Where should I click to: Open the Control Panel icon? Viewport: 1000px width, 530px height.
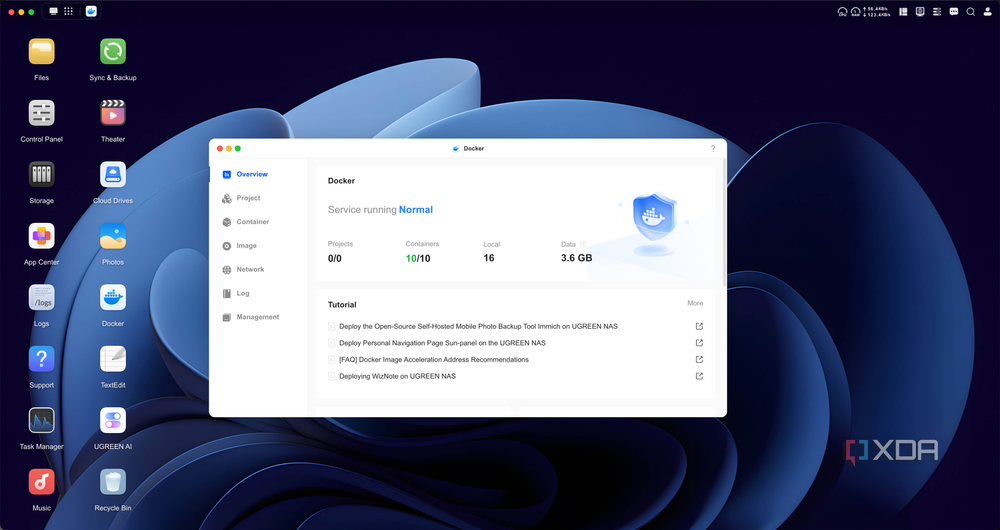point(41,113)
